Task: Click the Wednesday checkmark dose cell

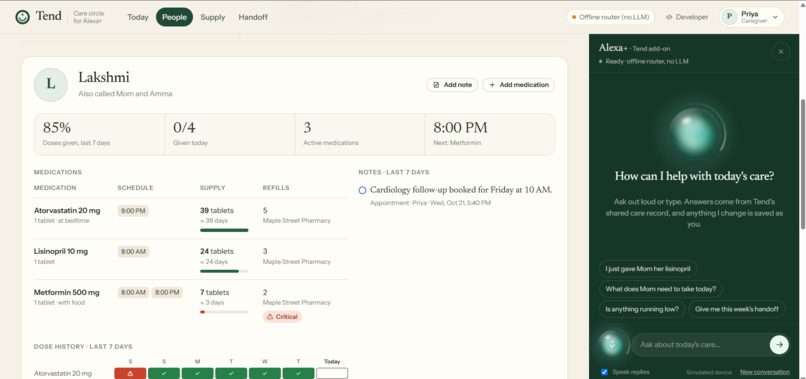Action: coord(265,373)
